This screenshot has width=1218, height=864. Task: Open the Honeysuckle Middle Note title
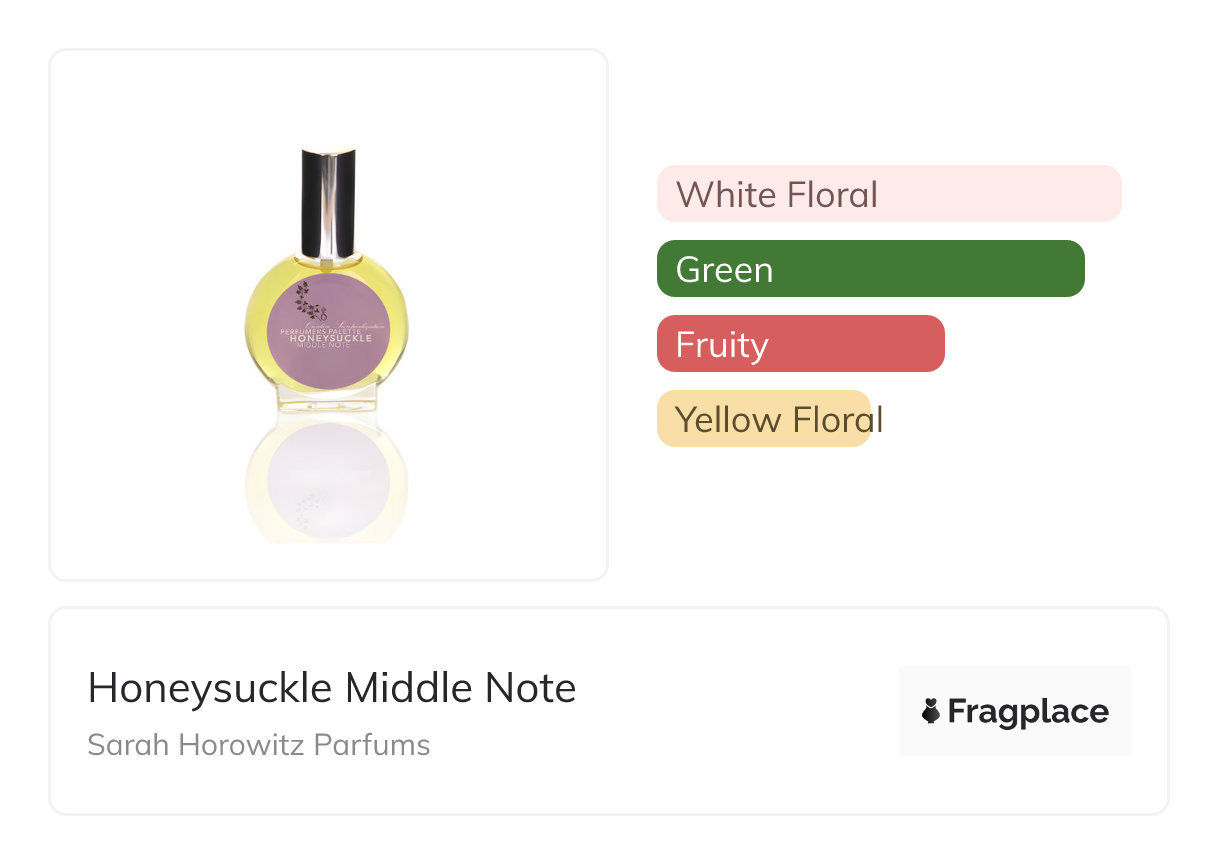tap(332, 688)
